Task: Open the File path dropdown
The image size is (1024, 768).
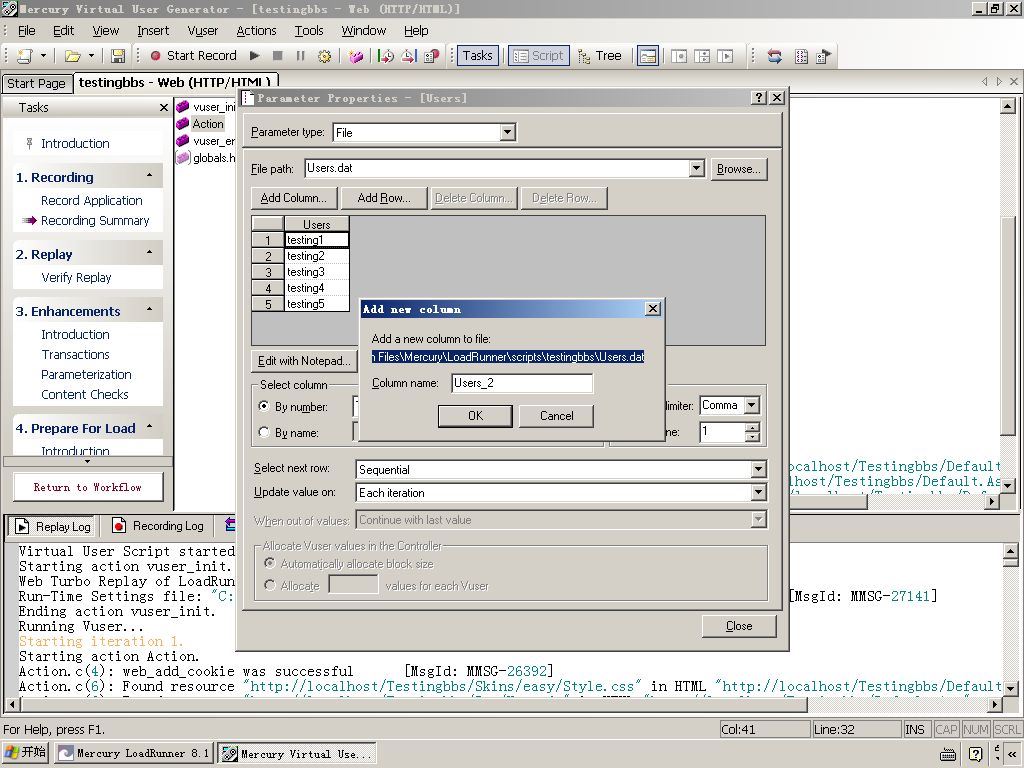Action: [x=696, y=168]
